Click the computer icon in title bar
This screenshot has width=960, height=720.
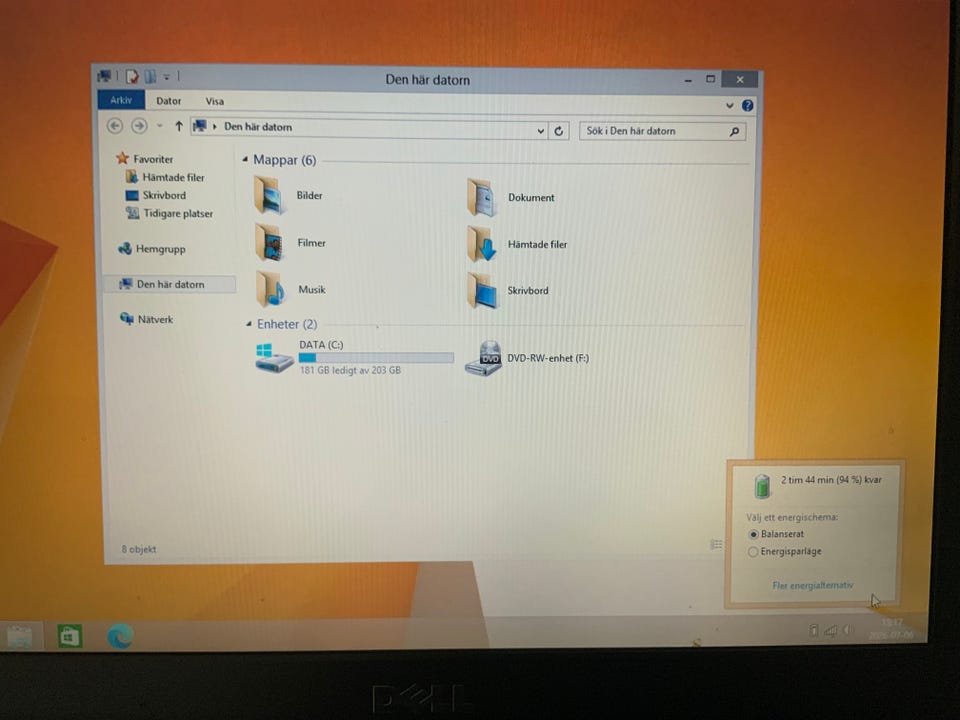click(104, 76)
